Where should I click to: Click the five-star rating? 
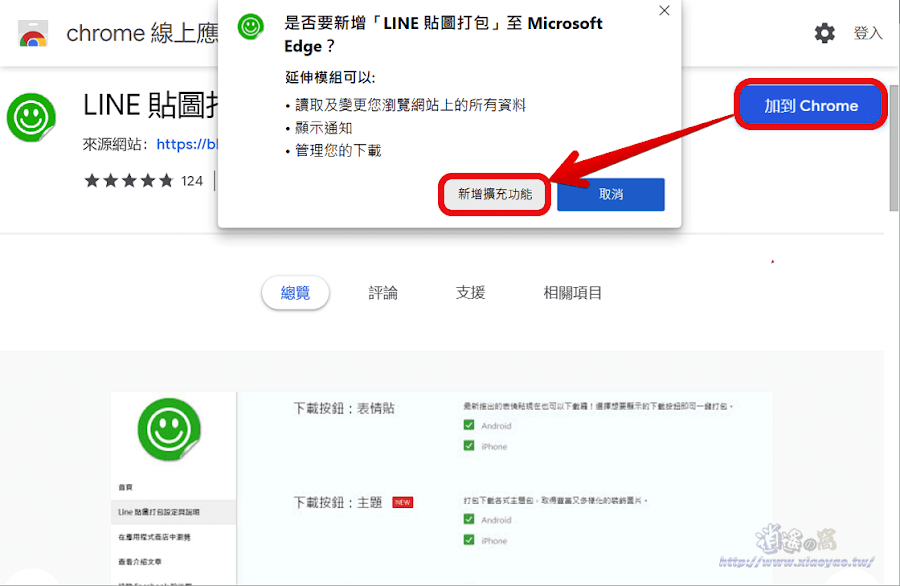pos(129,181)
